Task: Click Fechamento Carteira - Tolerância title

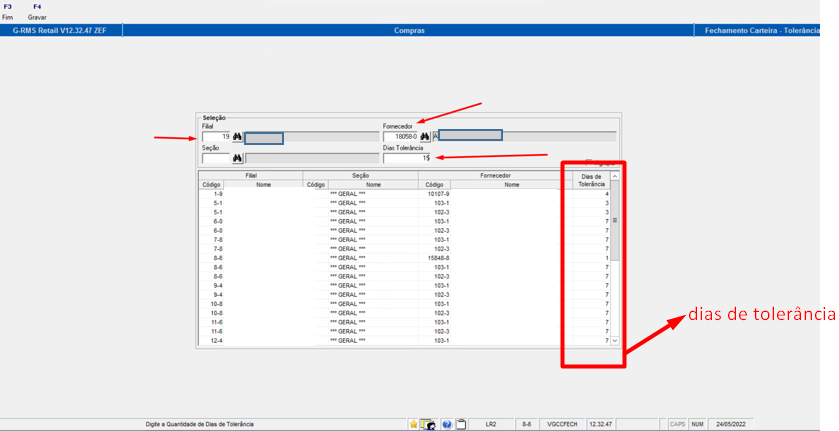Action: tap(762, 31)
